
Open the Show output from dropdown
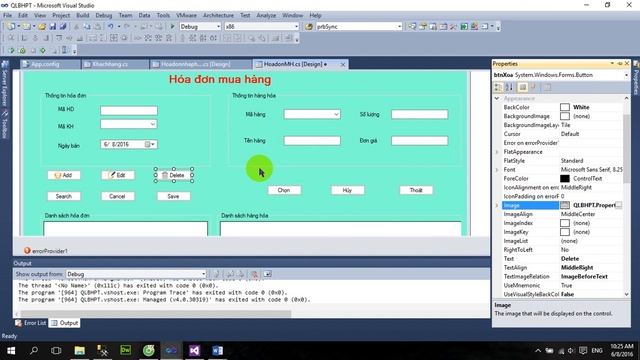pyautogui.click(x=203, y=274)
